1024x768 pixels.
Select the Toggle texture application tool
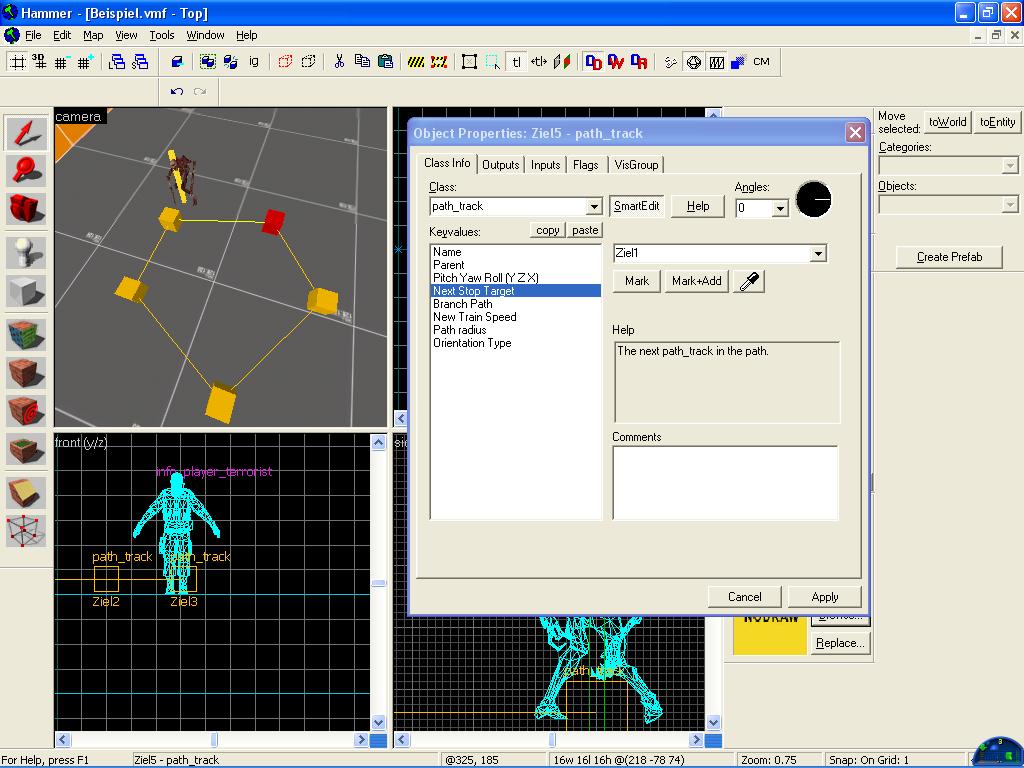[x=26, y=334]
